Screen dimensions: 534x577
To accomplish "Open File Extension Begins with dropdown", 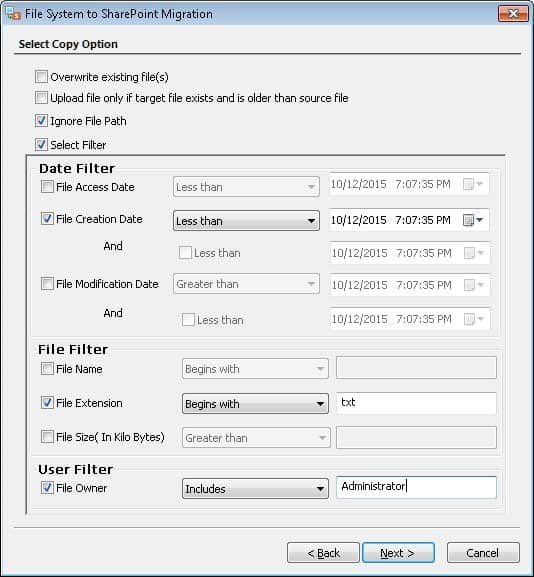I will coord(255,404).
